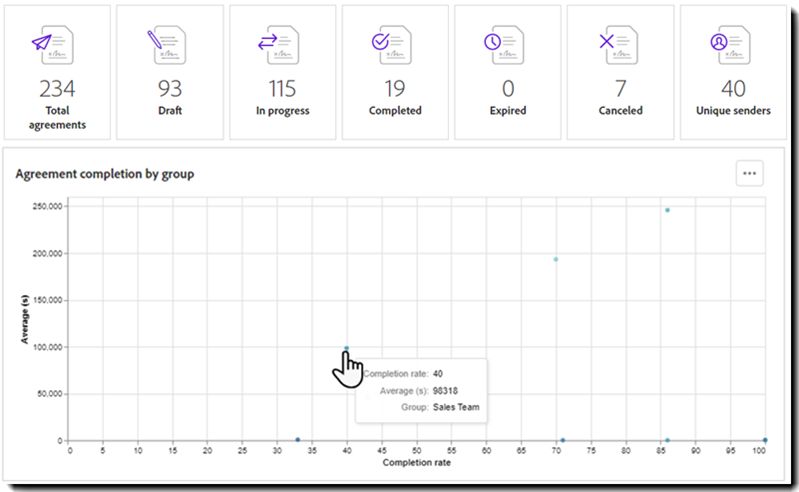Click the Expired clock document icon
The image size is (799, 492).
[x=507, y=45]
